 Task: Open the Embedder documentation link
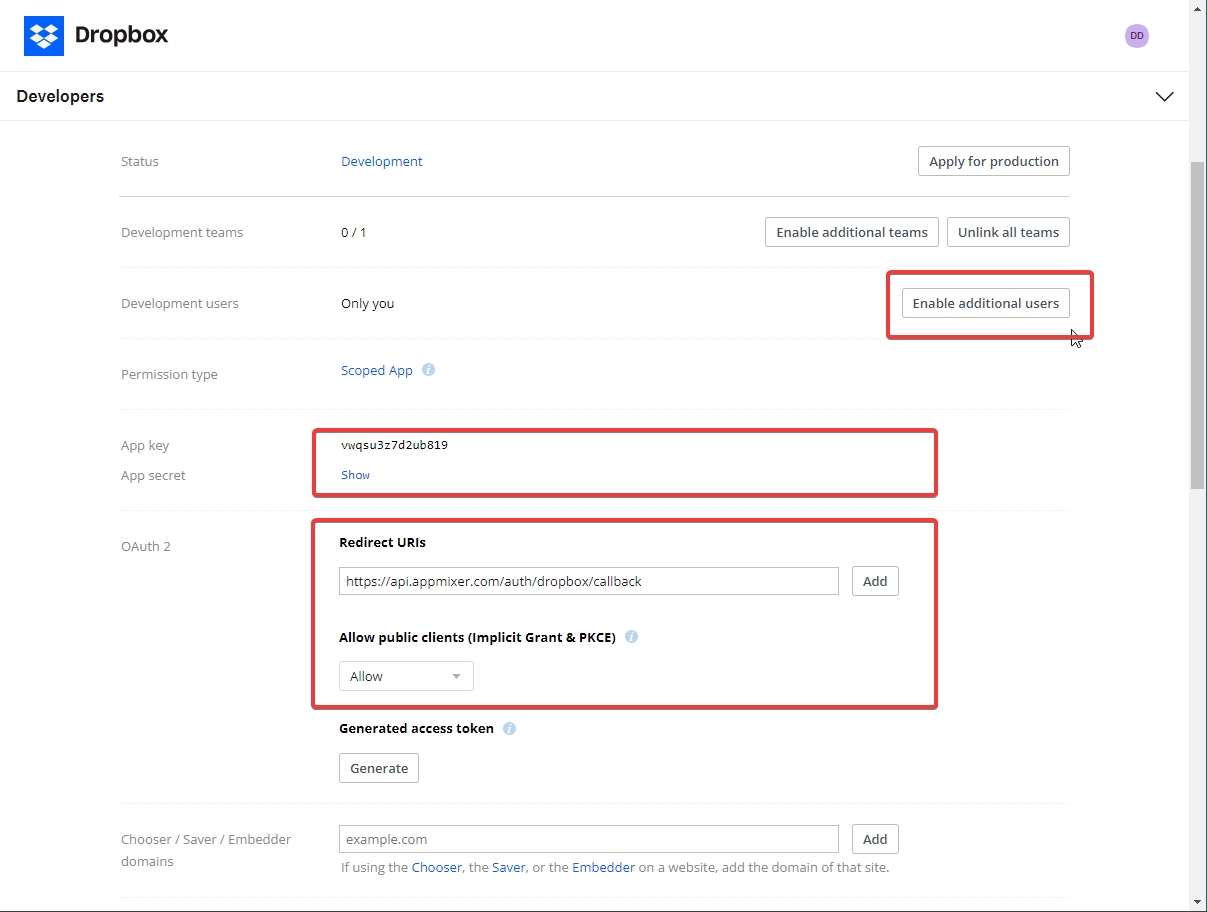[x=603, y=867]
